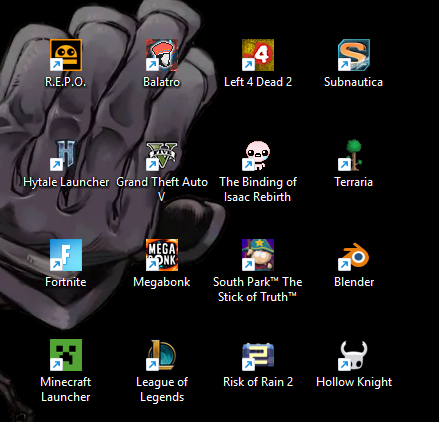Image resolution: width=439 pixels, height=422 pixels.
Task: Select the Megabonk shortcut icon
Action: [x=162, y=255]
